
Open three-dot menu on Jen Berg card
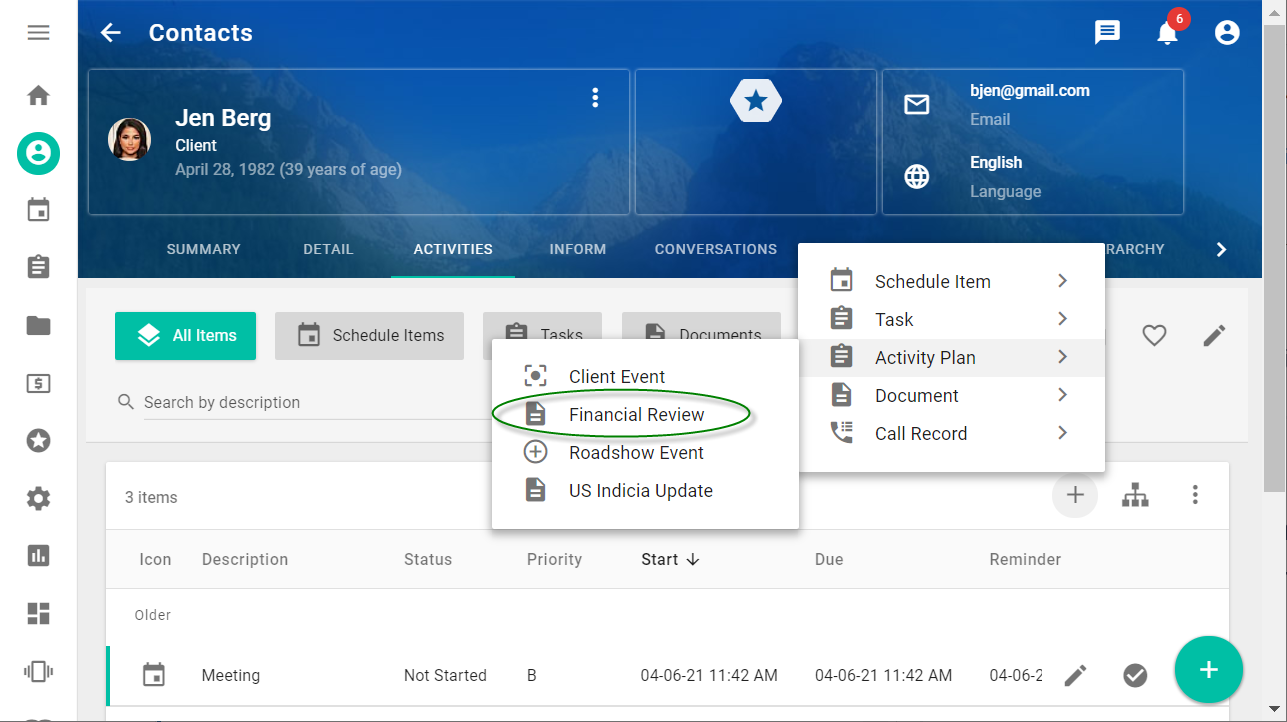595,98
